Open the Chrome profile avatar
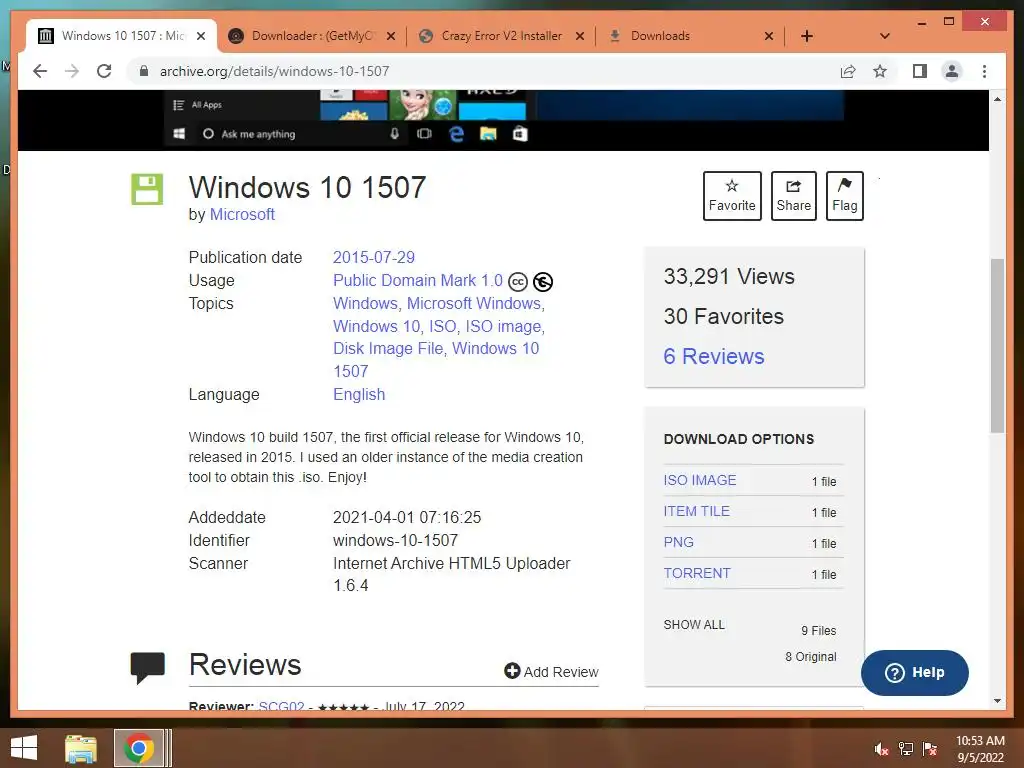Viewport: 1024px width, 768px height. click(952, 71)
